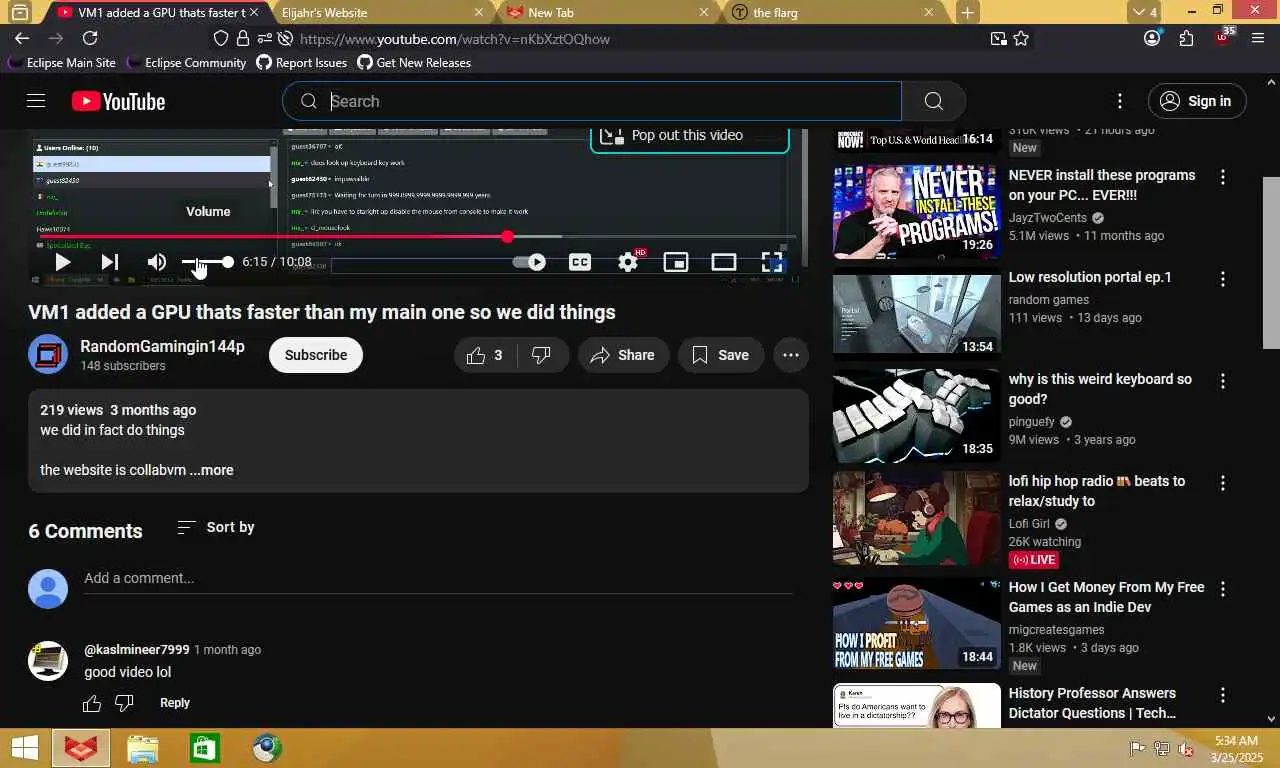
Task: Like the video
Action: [486, 355]
